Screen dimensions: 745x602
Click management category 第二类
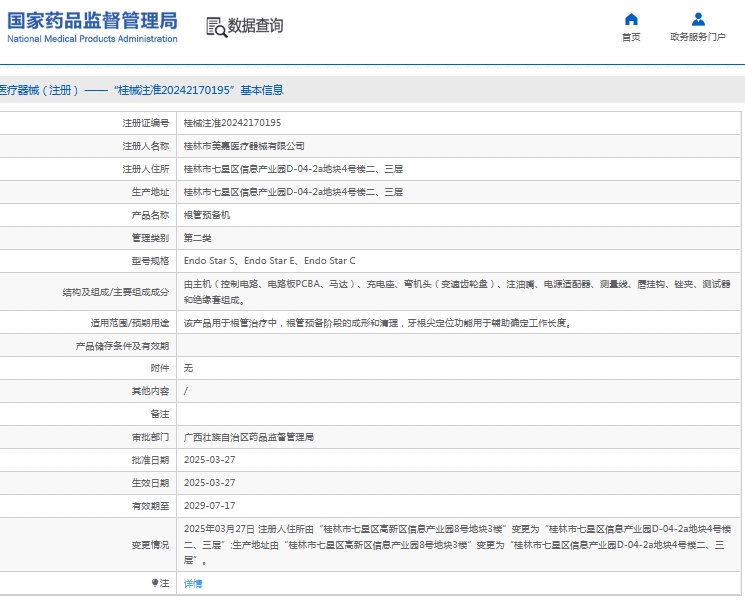pyautogui.click(x=197, y=238)
